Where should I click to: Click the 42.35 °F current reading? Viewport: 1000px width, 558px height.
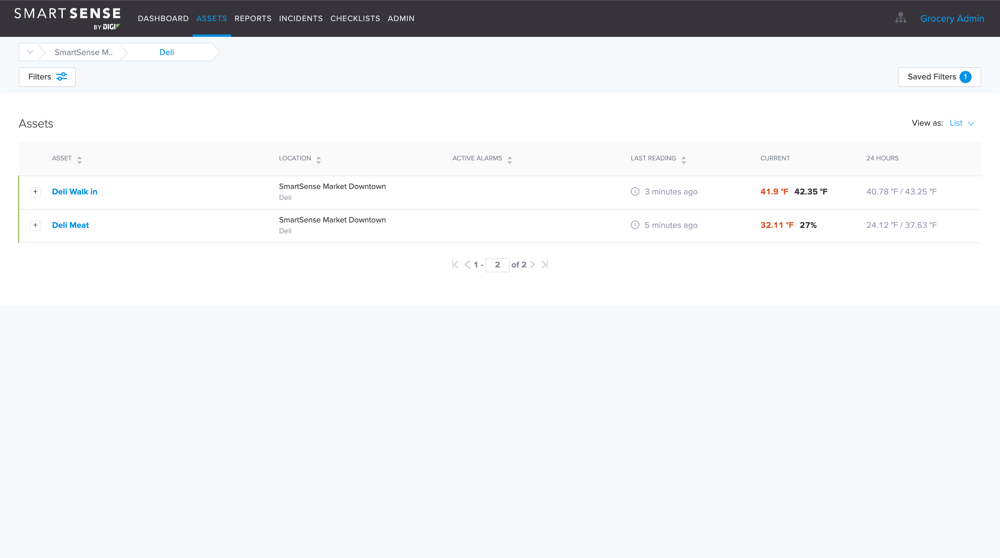coord(811,191)
